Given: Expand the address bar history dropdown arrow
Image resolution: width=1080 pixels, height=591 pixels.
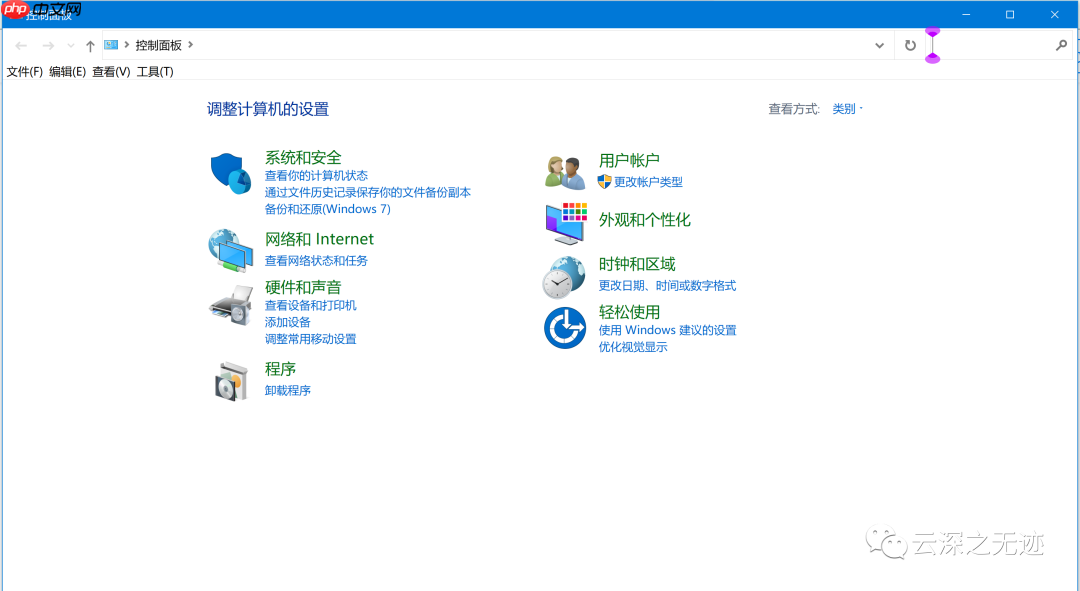Looking at the screenshot, I should tap(879, 45).
